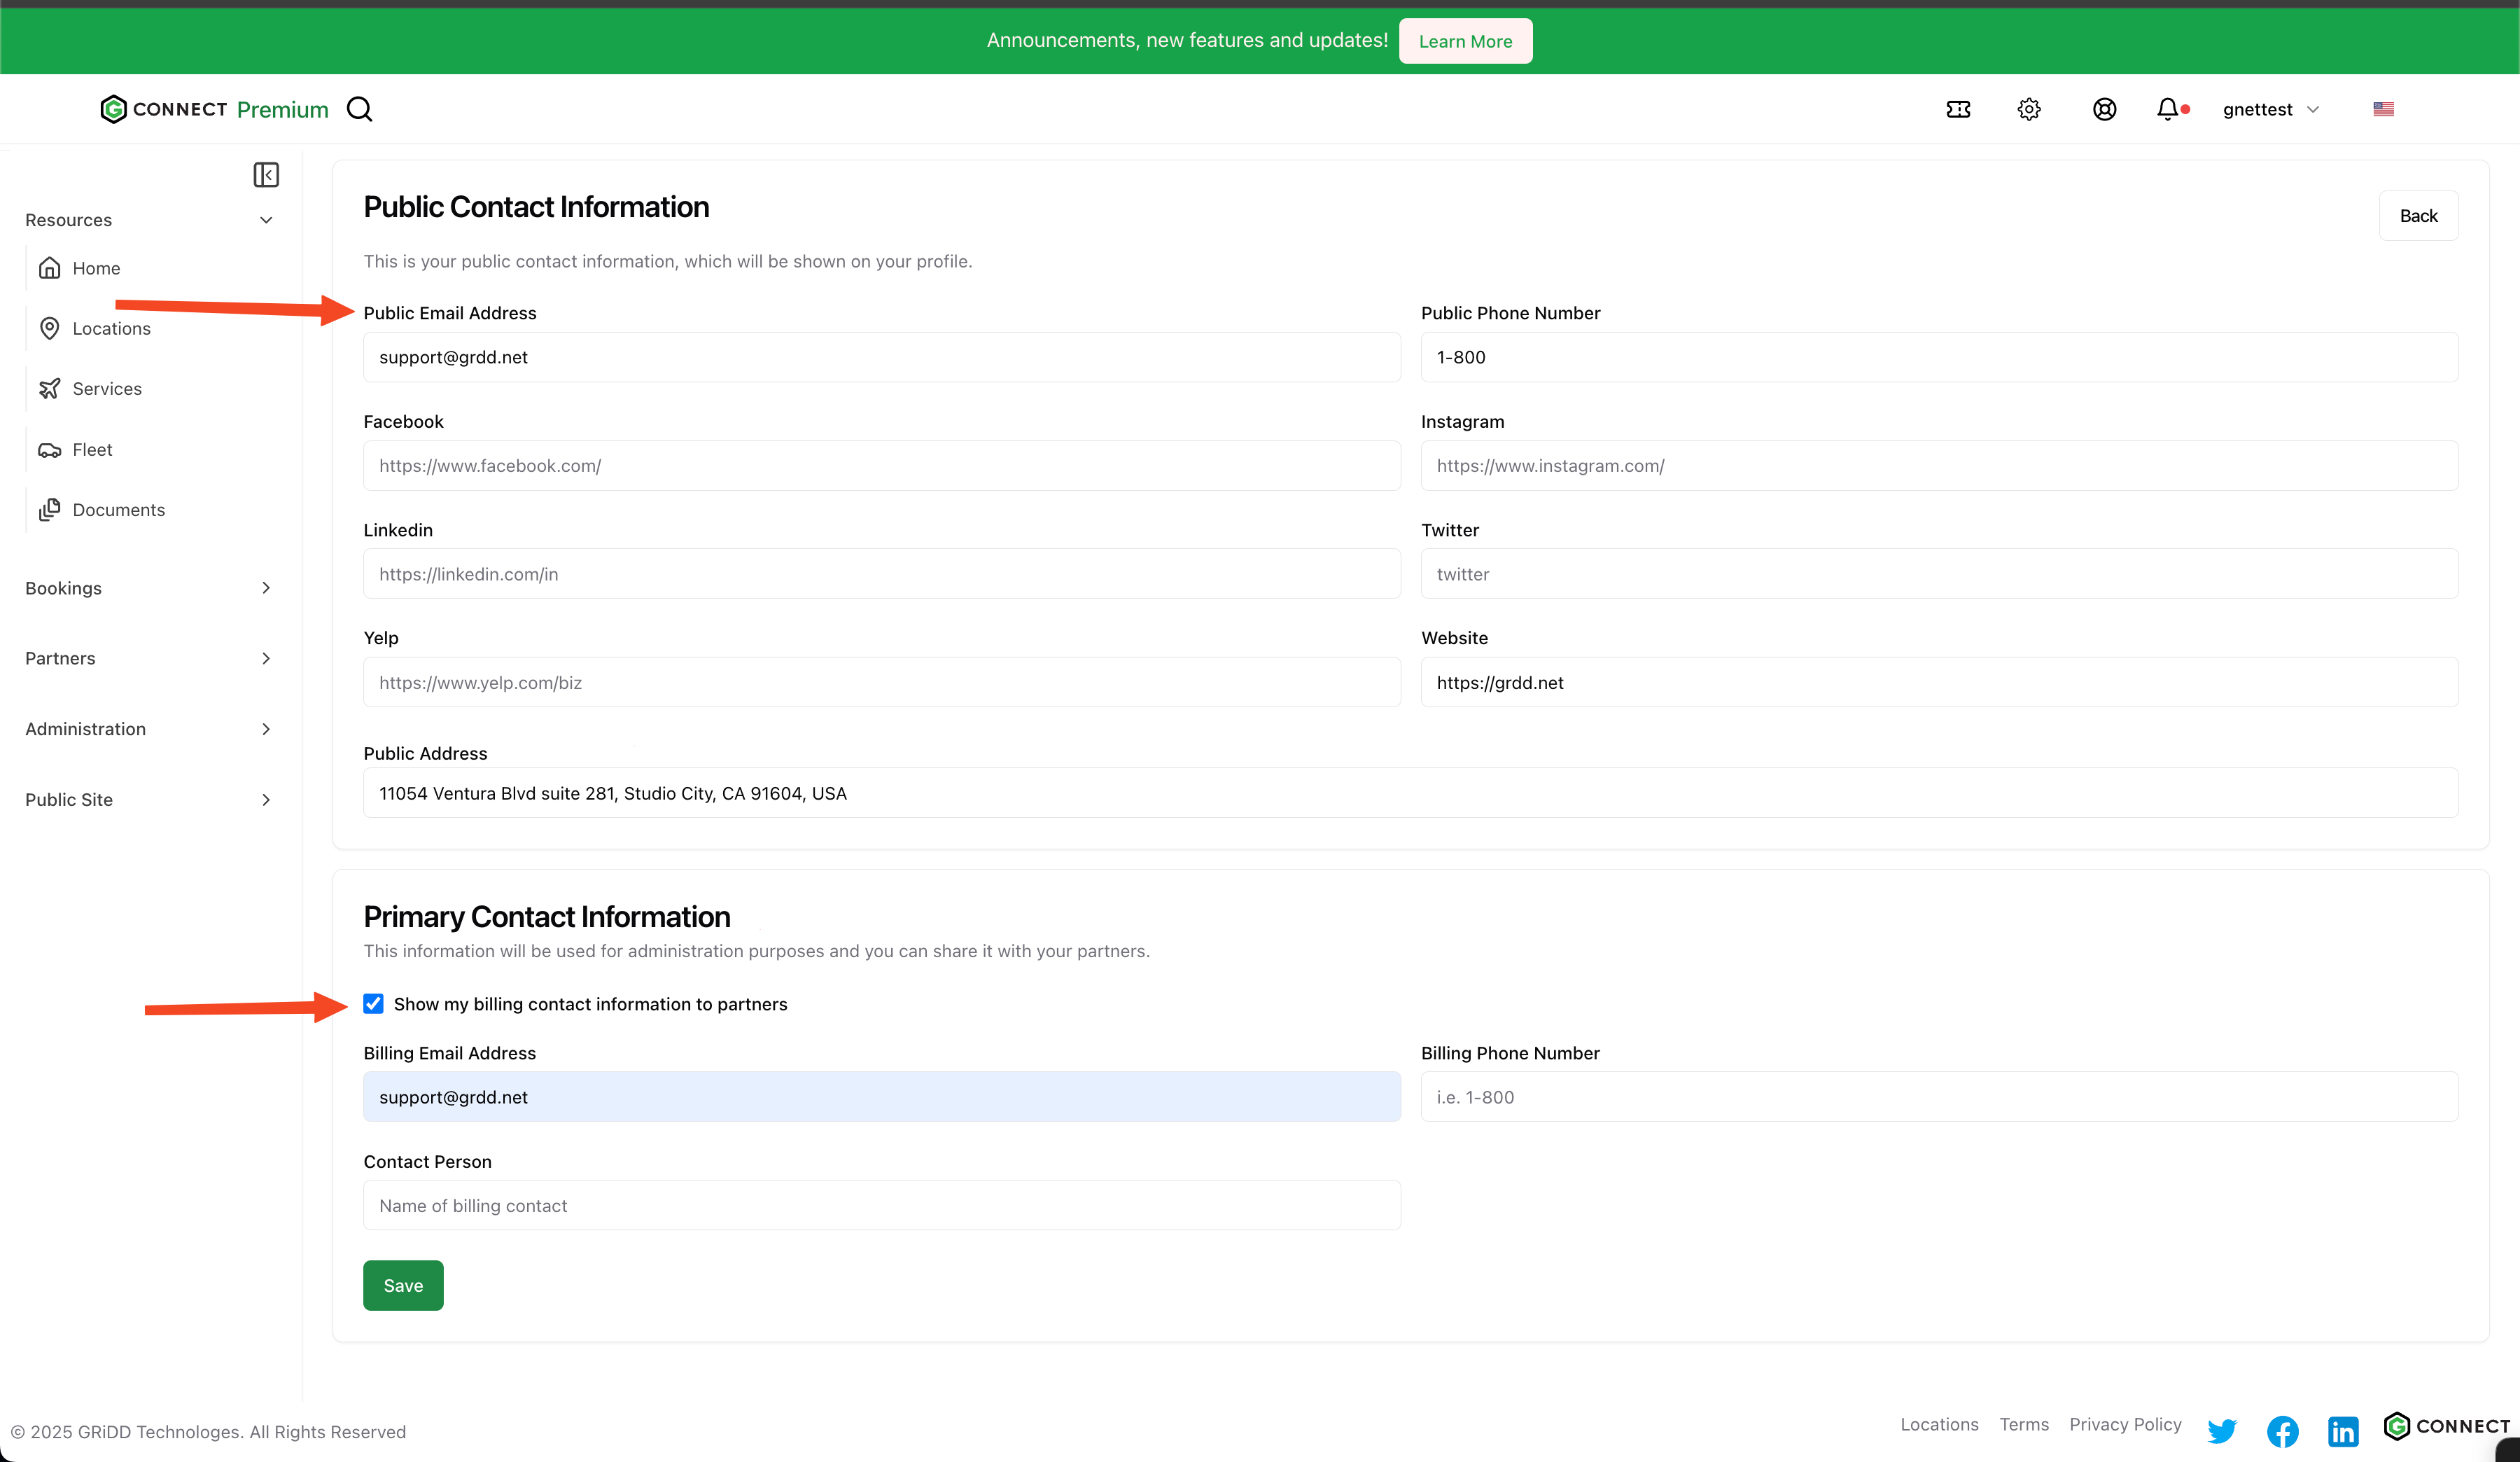Image resolution: width=2520 pixels, height=1462 pixels.
Task: Click the help lifebuoy icon
Action: tap(2104, 109)
